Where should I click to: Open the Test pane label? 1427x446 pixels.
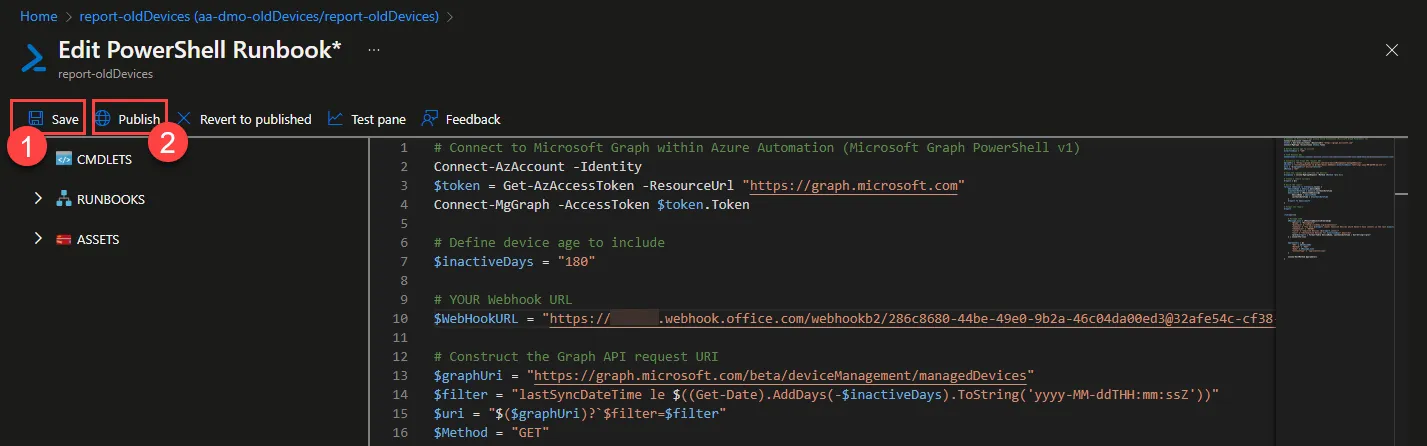click(x=378, y=119)
